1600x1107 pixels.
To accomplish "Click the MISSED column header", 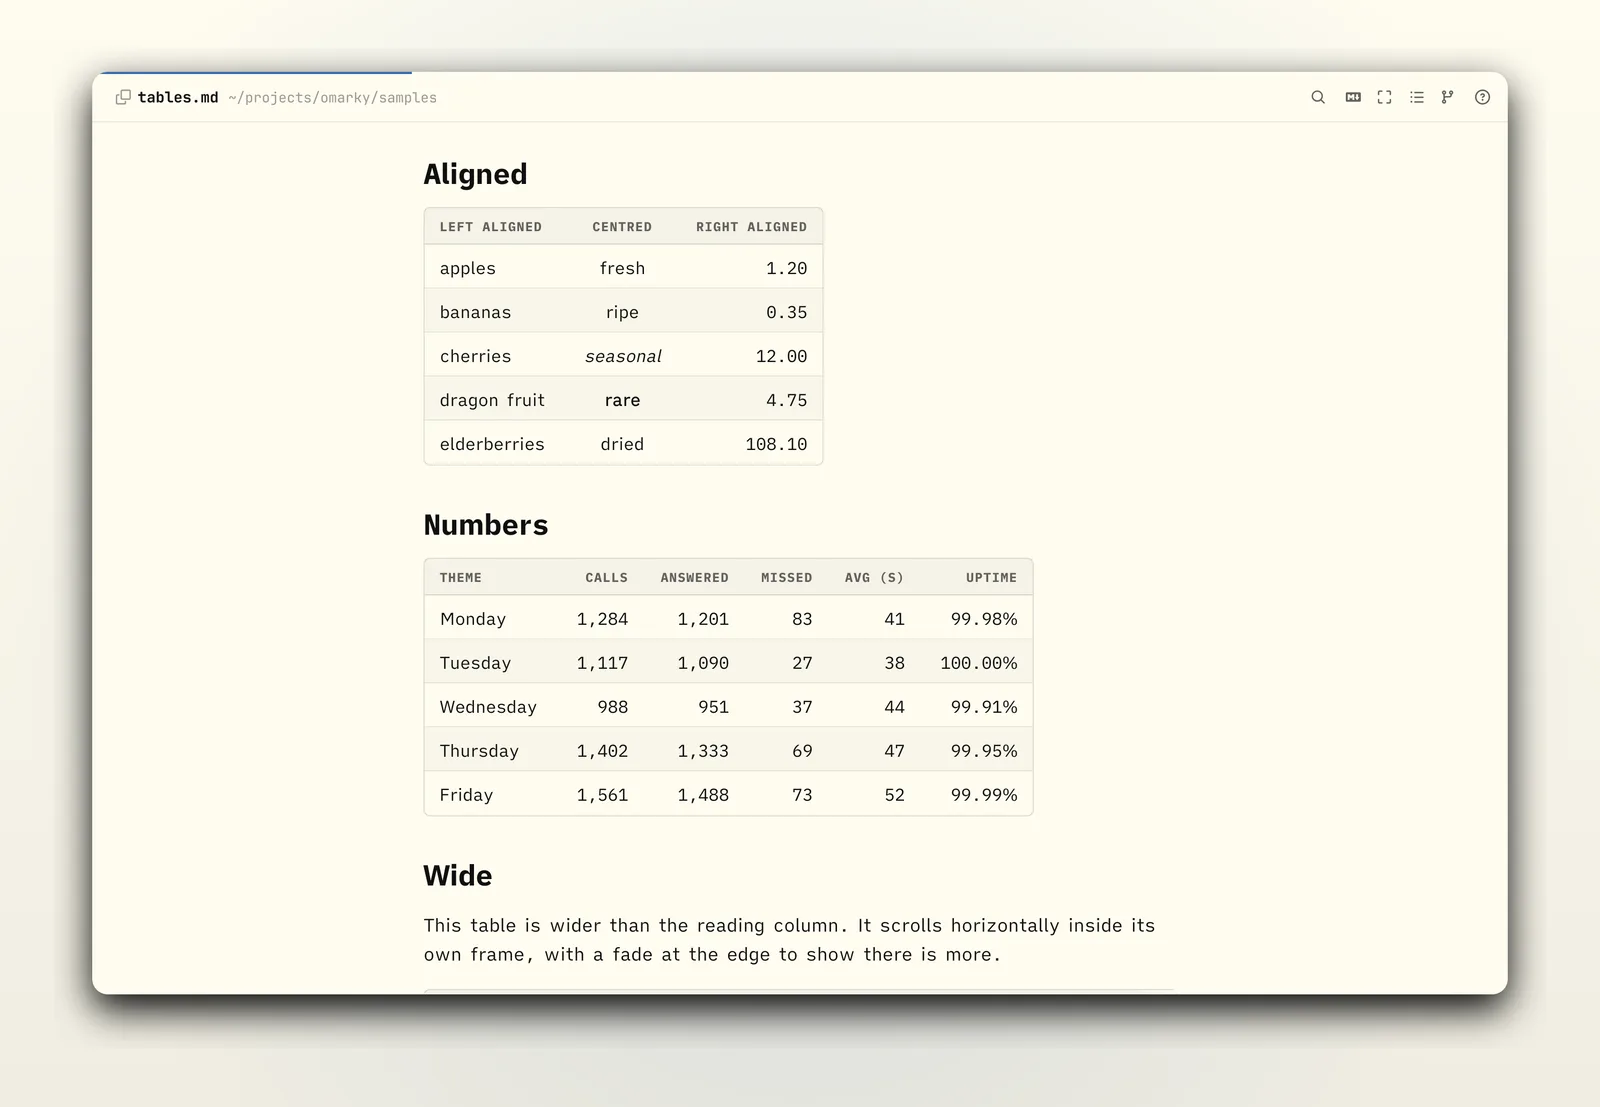I will pos(787,578).
